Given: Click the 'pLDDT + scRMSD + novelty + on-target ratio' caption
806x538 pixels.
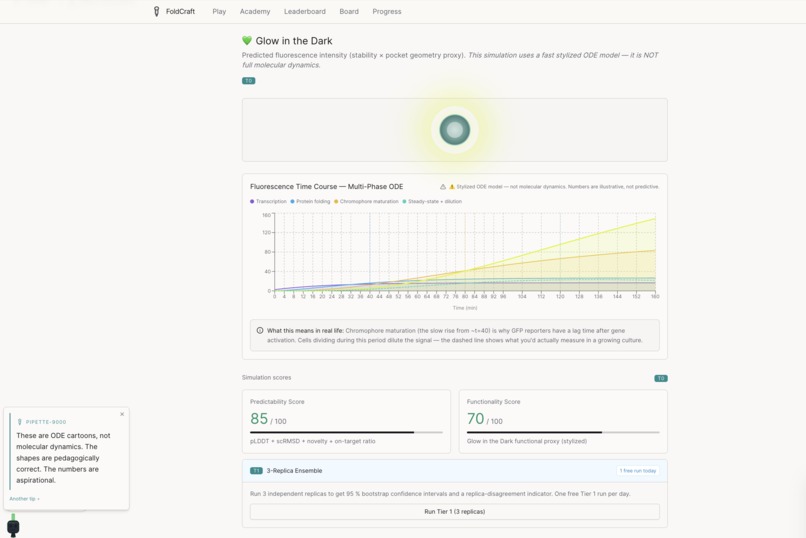Looking at the screenshot, I should [x=313, y=441].
